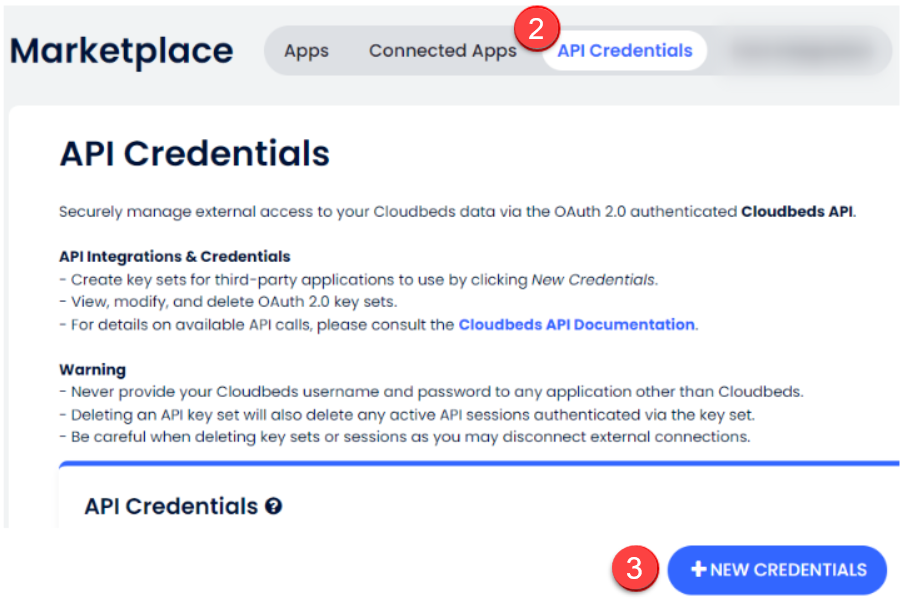
Task: Select the API Credentials tab
Action: pos(625,51)
